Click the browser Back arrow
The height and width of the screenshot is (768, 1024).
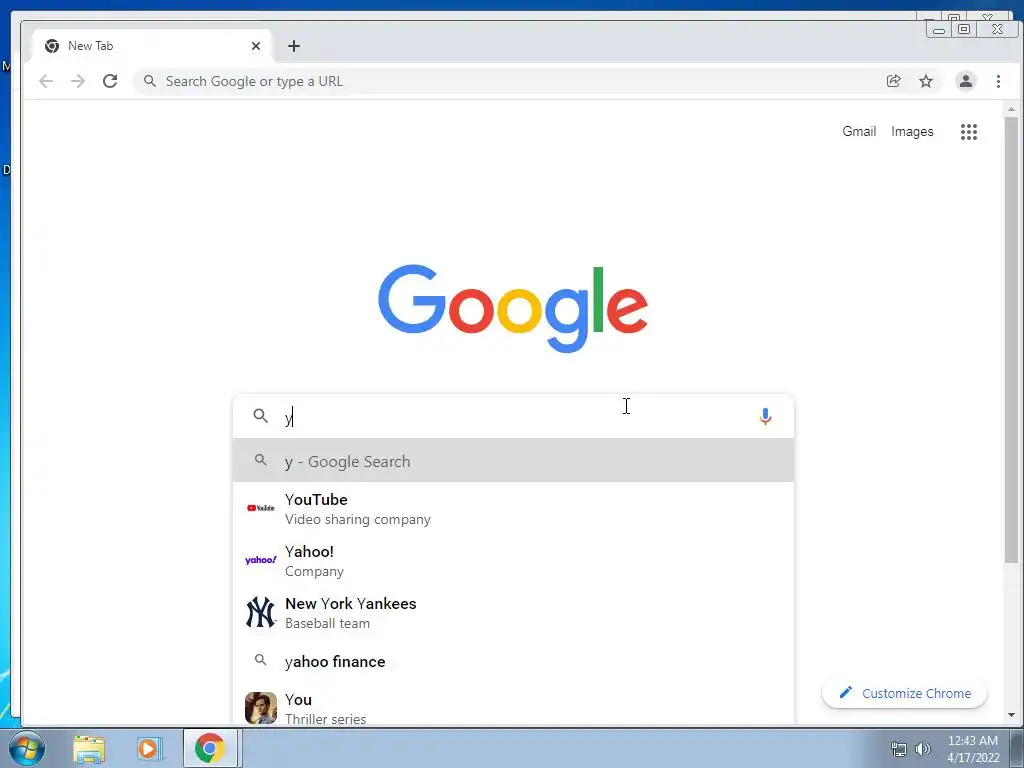pyautogui.click(x=46, y=81)
